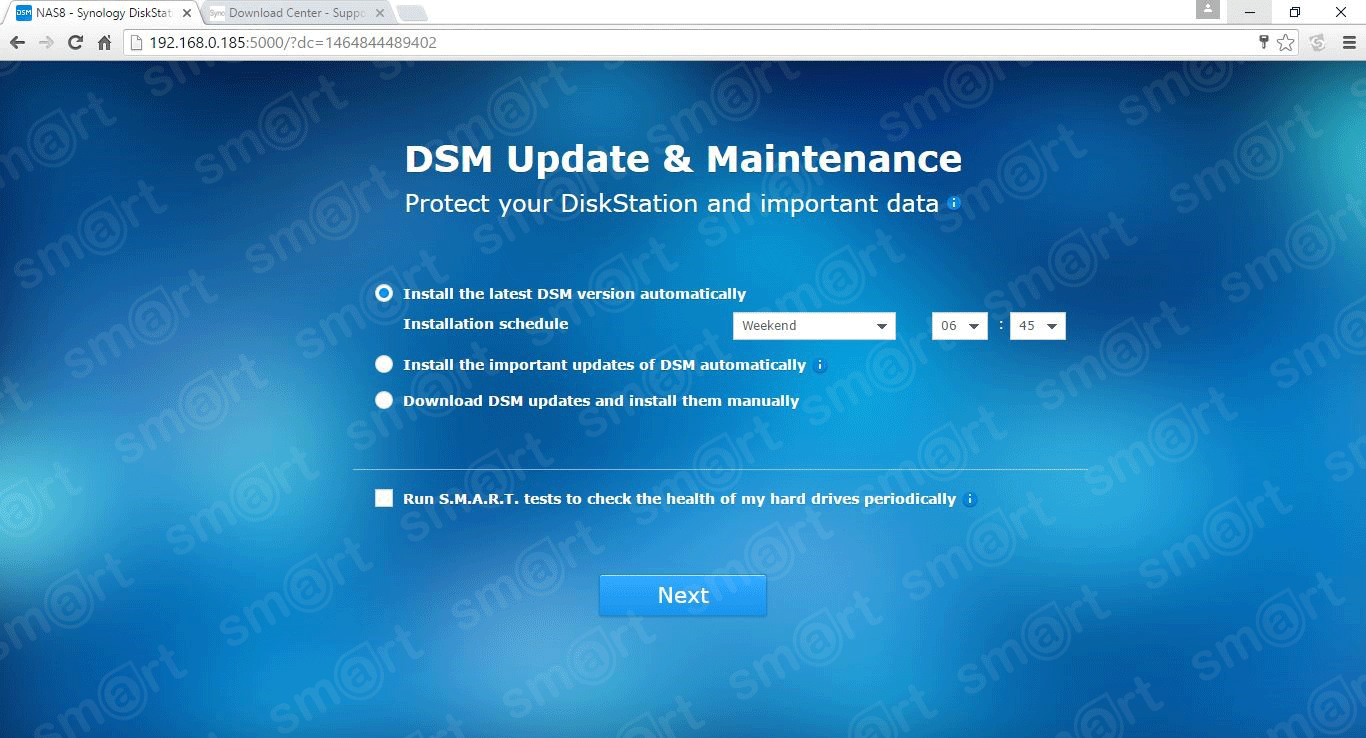Select Install the important updates of DSM automatically

click(384, 365)
